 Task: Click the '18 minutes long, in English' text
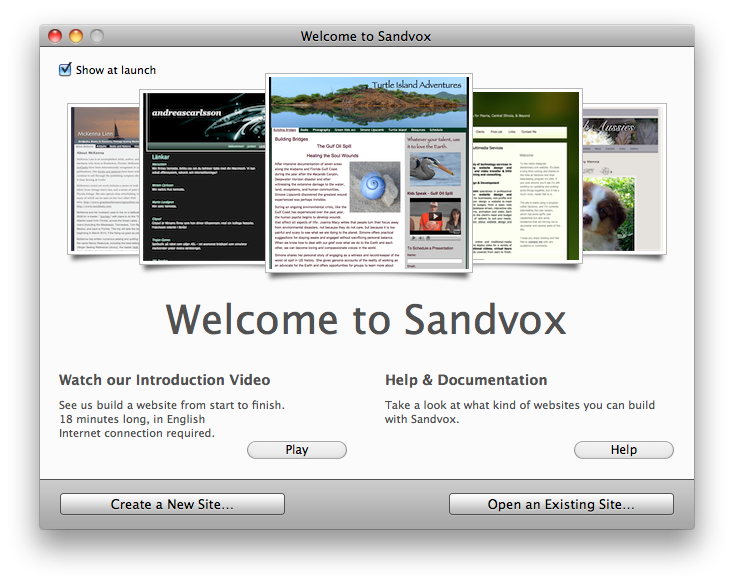point(132,419)
